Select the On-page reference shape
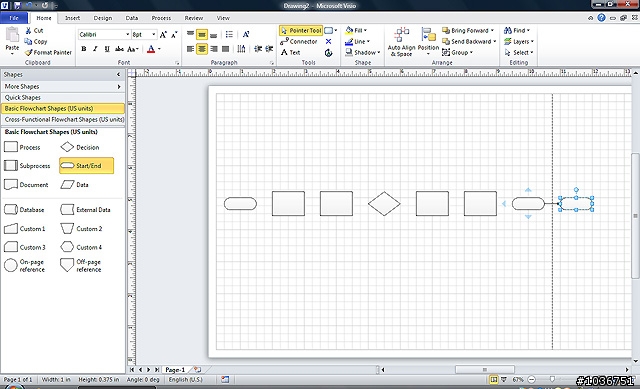 pos(24,265)
